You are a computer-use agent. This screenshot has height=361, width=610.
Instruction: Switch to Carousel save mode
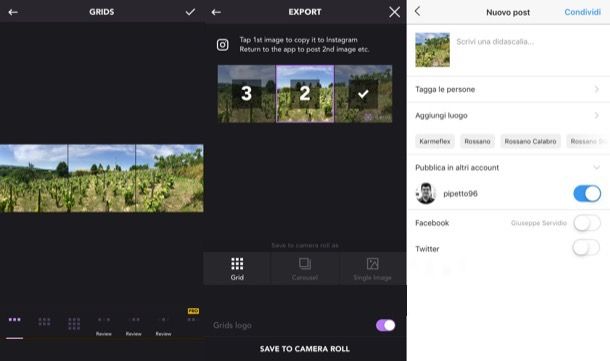click(x=305, y=268)
